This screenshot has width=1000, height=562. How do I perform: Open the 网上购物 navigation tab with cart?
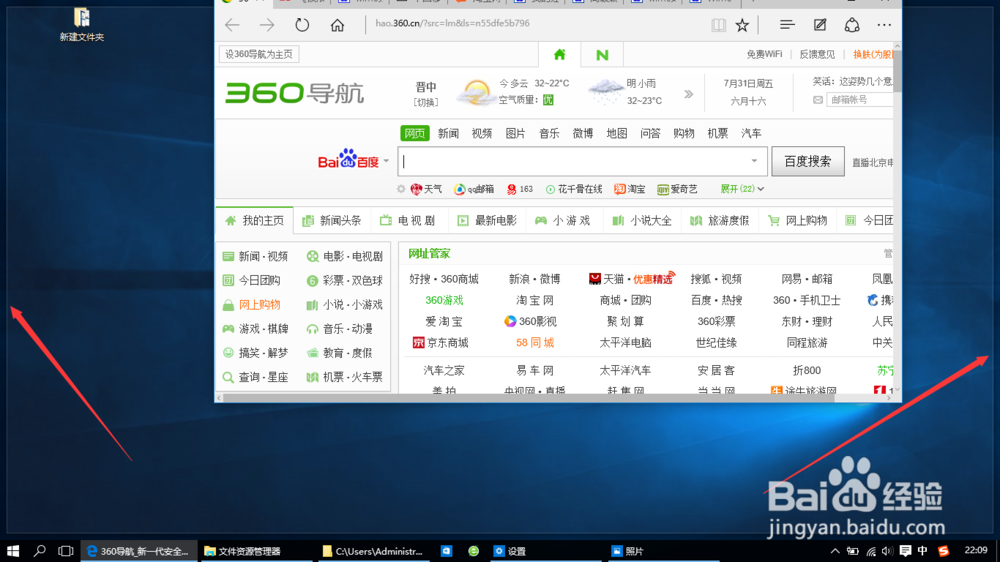798,221
